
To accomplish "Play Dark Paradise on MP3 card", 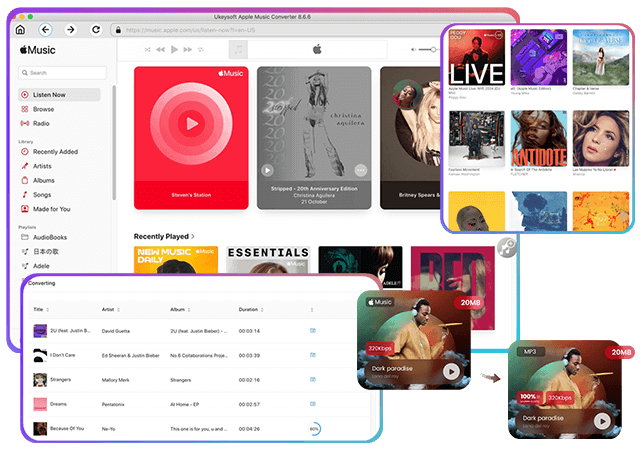I will click(x=602, y=421).
